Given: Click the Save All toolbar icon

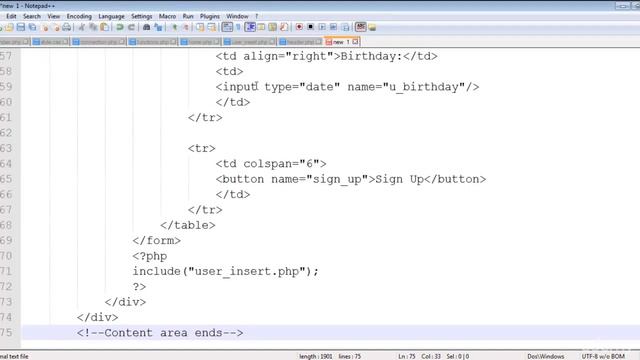Looking at the screenshot, I should point(32,27).
